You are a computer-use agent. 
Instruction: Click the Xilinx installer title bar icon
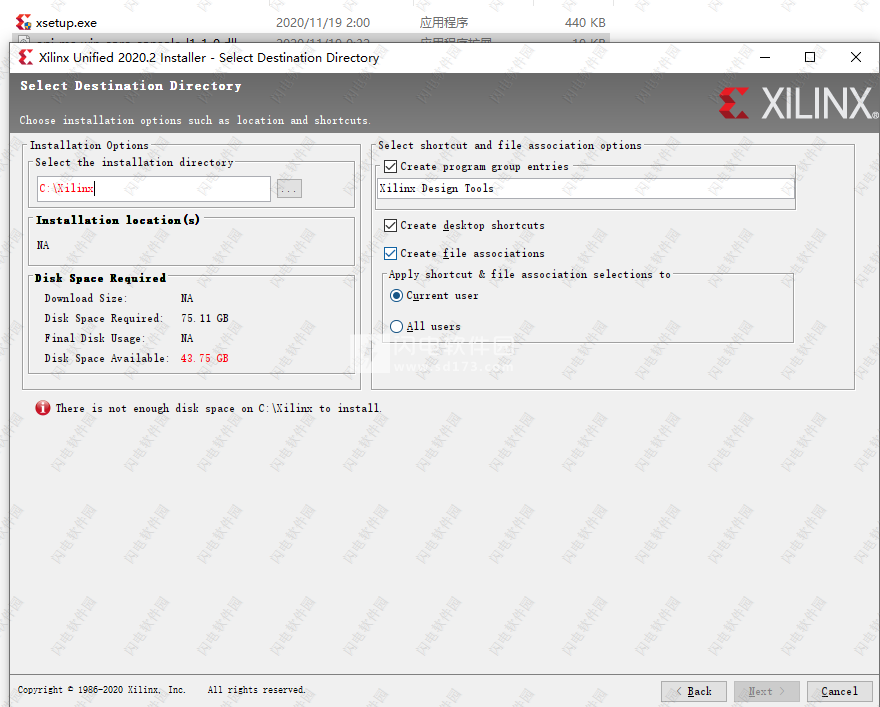tap(25, 57)
